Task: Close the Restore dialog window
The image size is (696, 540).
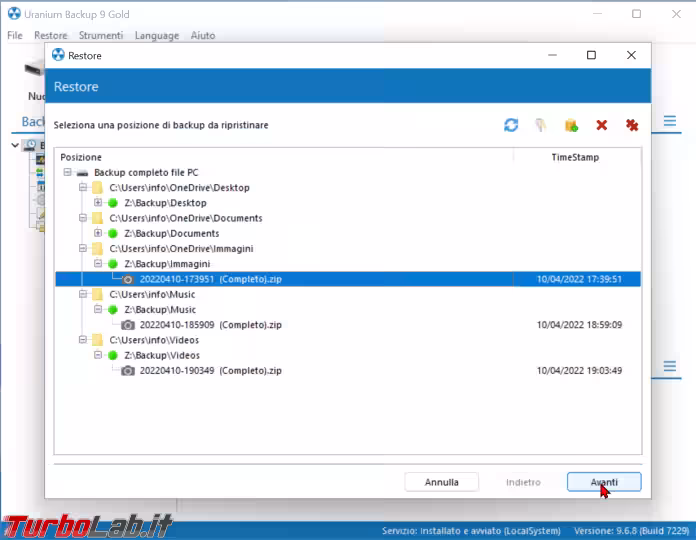Action: (x=631, y=55)
